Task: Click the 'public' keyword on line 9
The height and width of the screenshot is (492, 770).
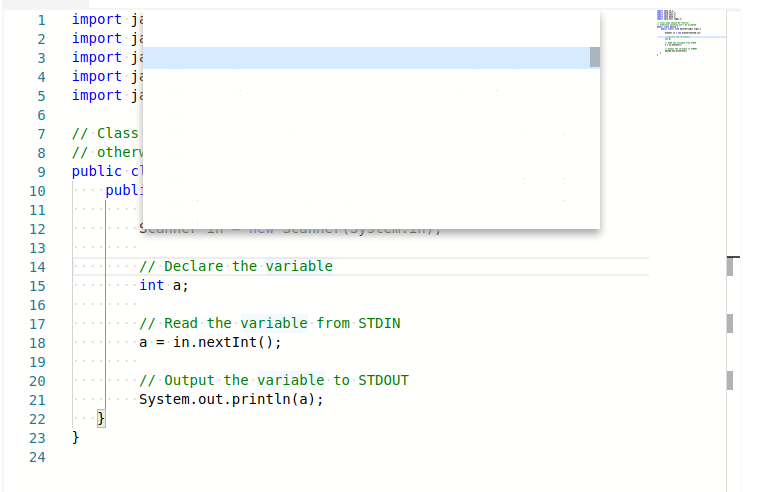Action: (x=97, y=171)
